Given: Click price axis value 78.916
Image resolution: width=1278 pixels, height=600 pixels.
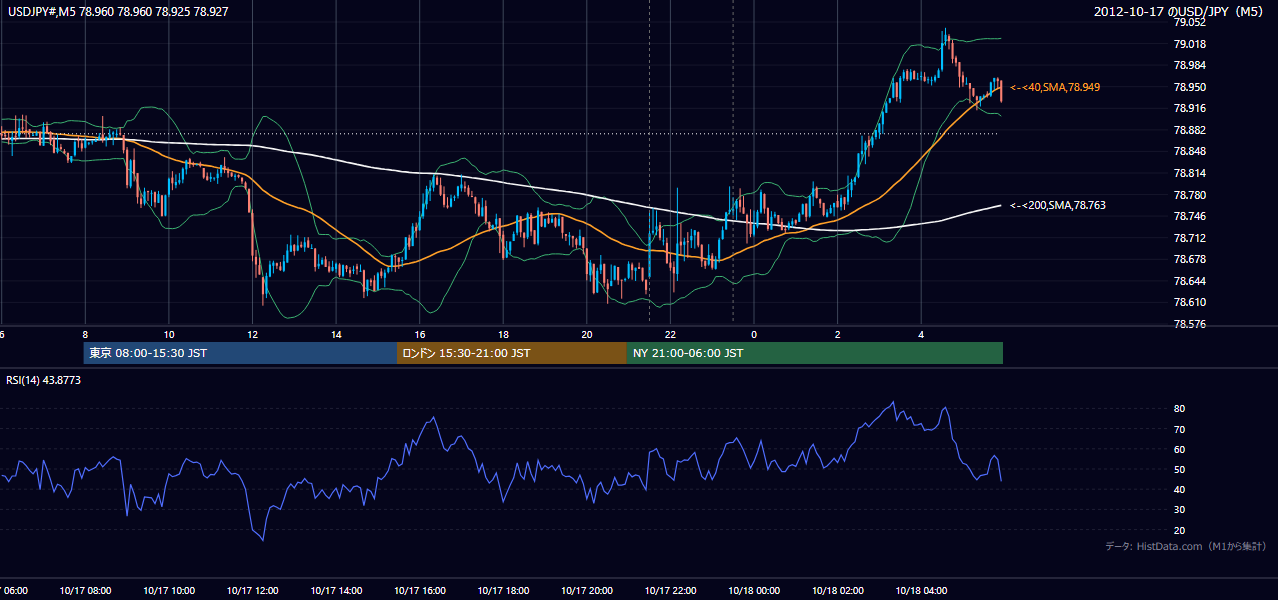Looking at the screenshot, I should pyautogui.click(x=1189, y=109).
